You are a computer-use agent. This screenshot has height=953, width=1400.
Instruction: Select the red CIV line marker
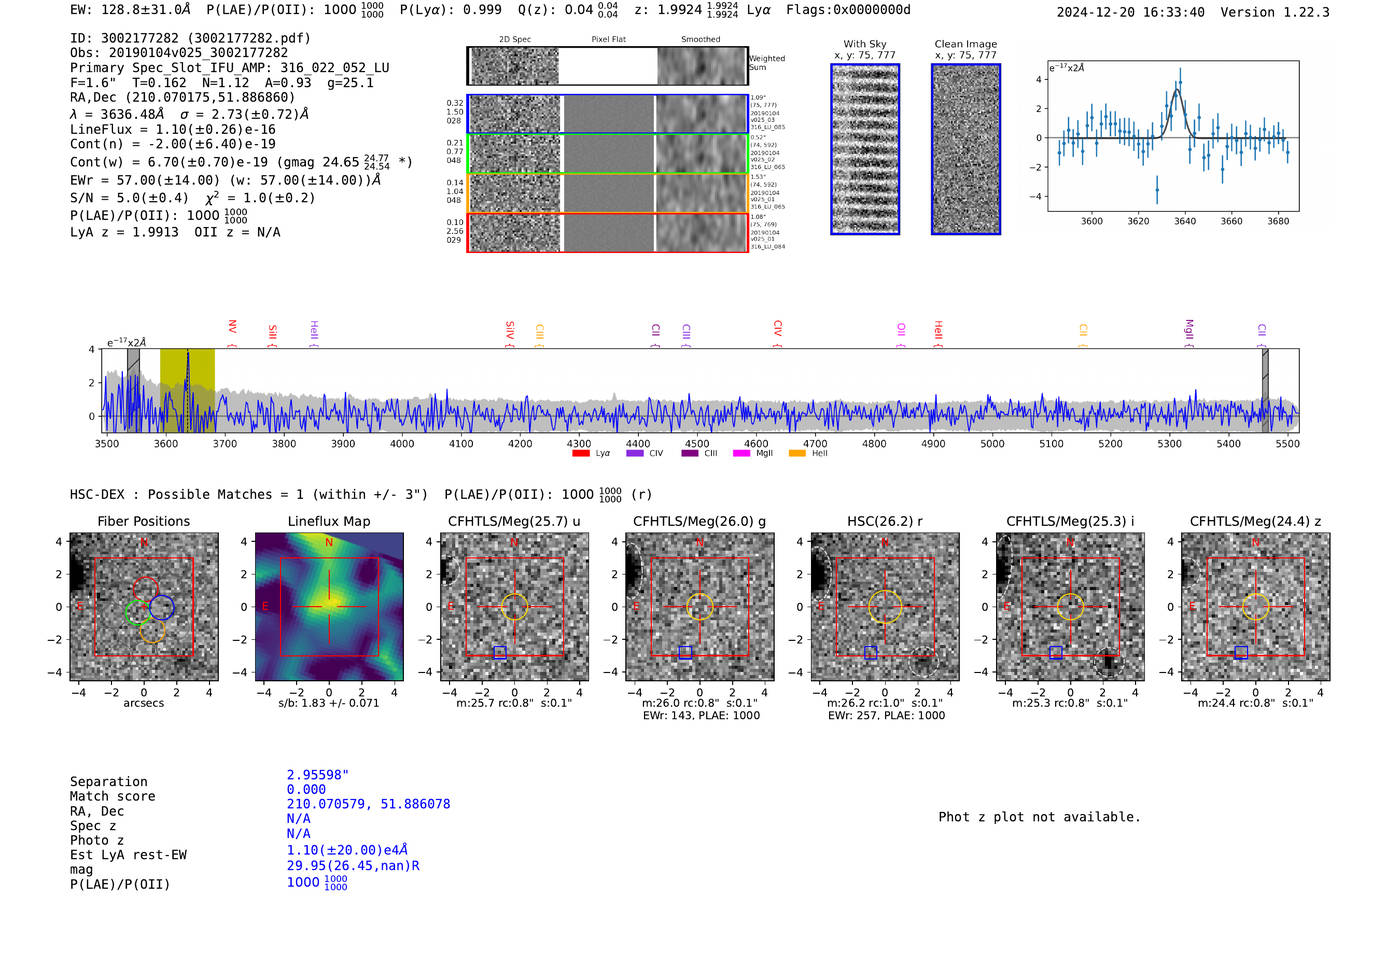click(x=777, y=332)
